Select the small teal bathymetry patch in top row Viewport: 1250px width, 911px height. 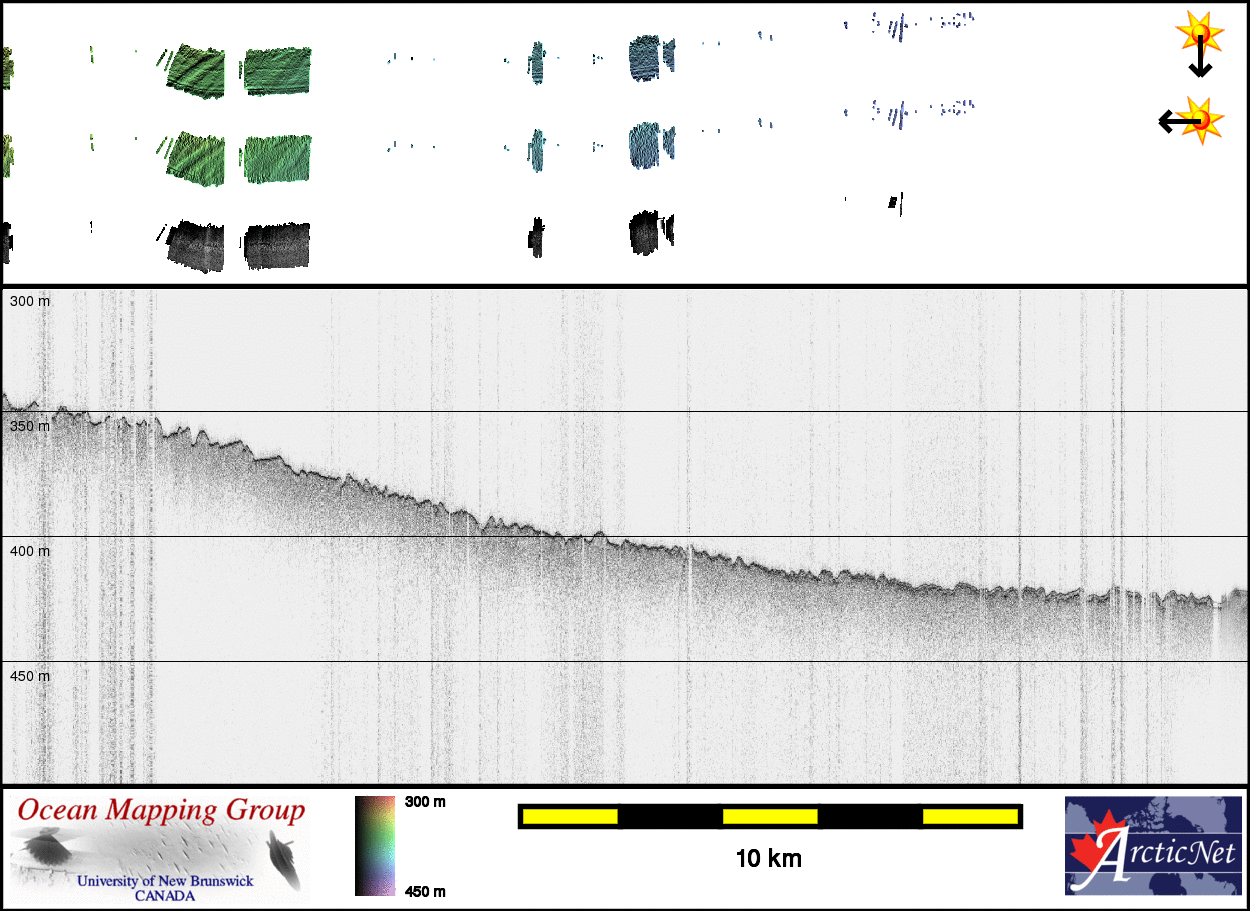coord(537,63)
